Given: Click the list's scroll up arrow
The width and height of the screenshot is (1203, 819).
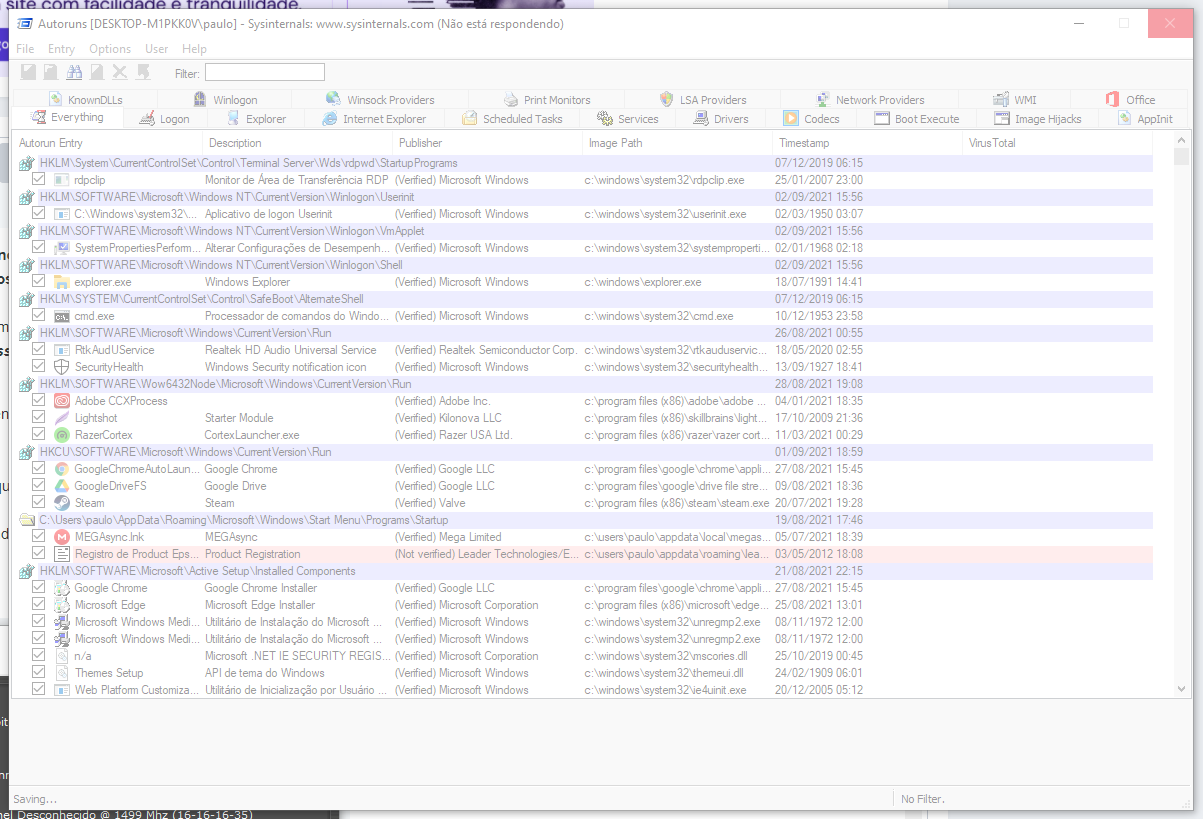Looking at the screenshot, I should click(1181, 142).
